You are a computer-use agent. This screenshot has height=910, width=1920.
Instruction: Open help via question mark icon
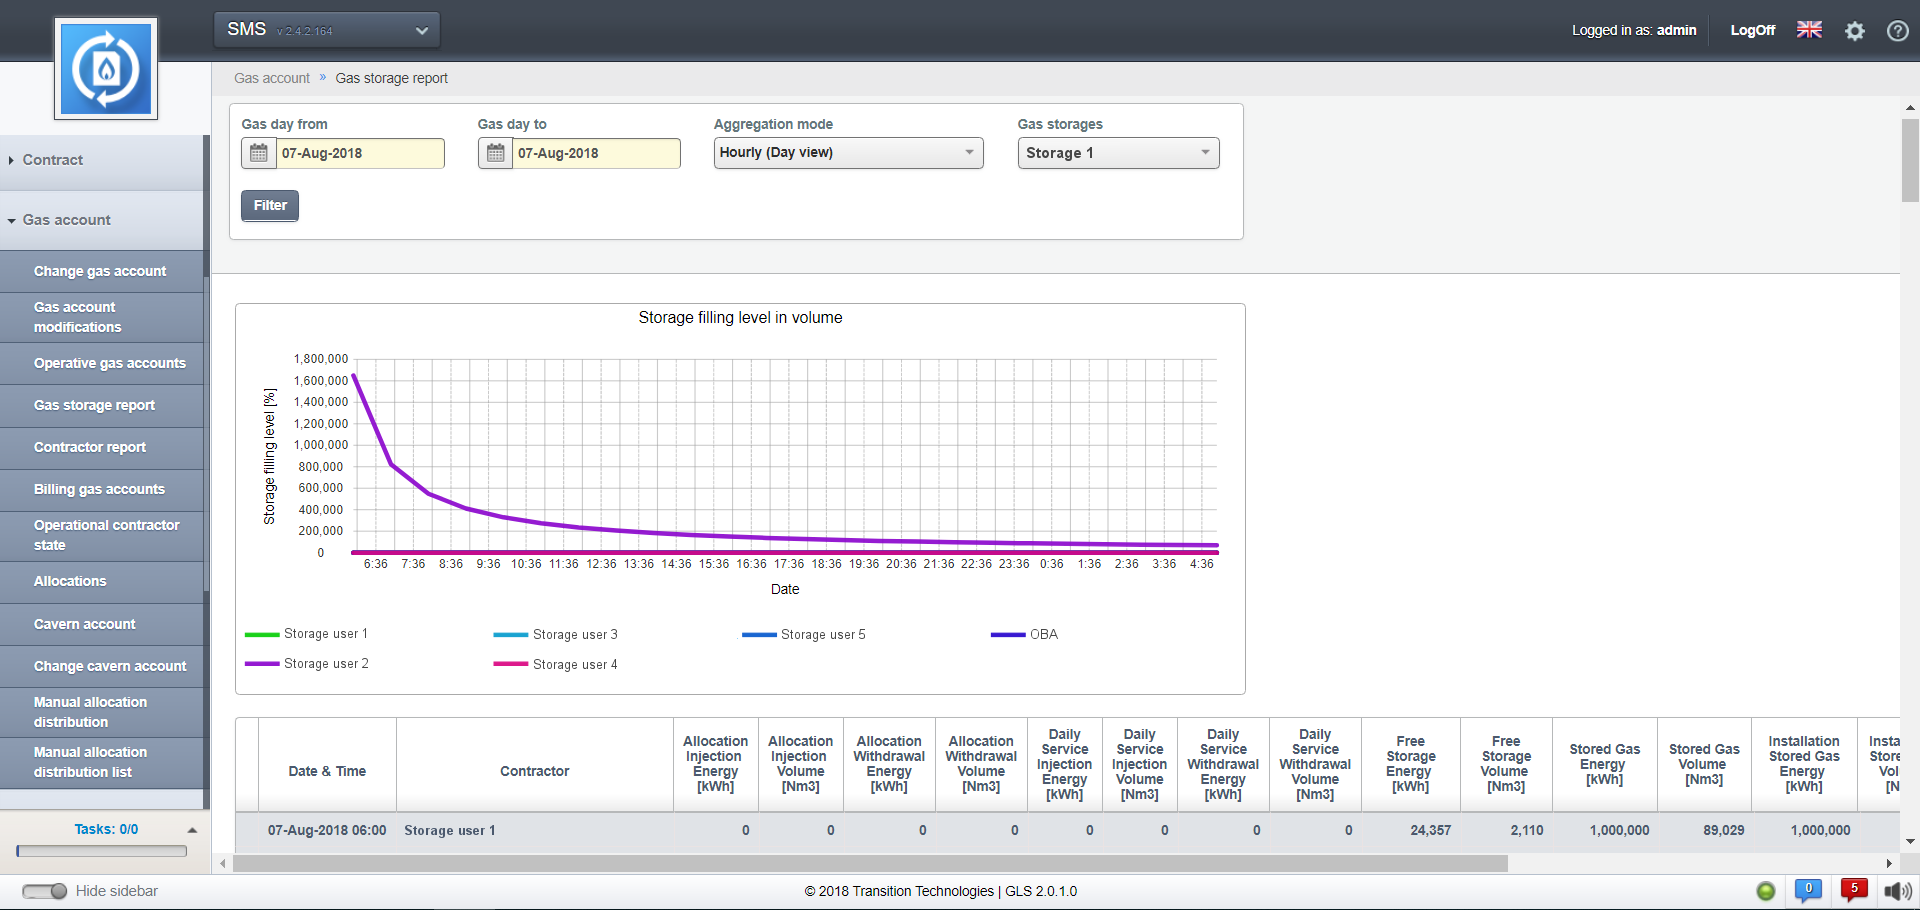point(1897,31)
